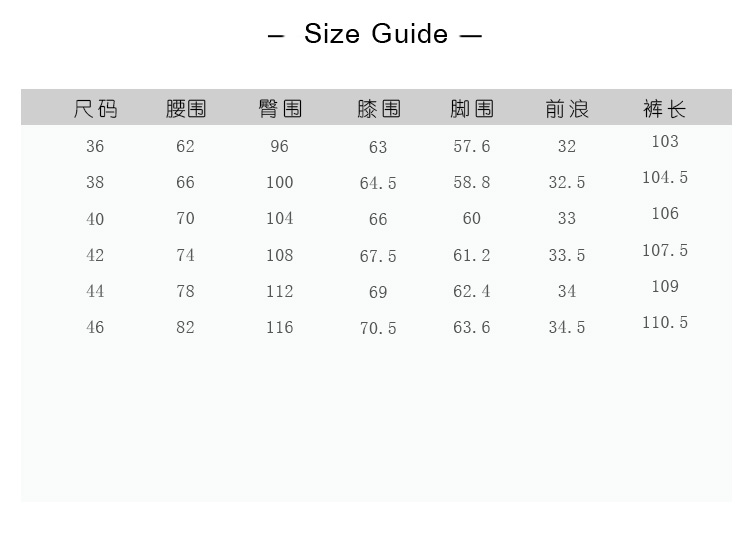Click the waist value 74
The height and width of the screenshot is (535, 750).
[185, 255]
